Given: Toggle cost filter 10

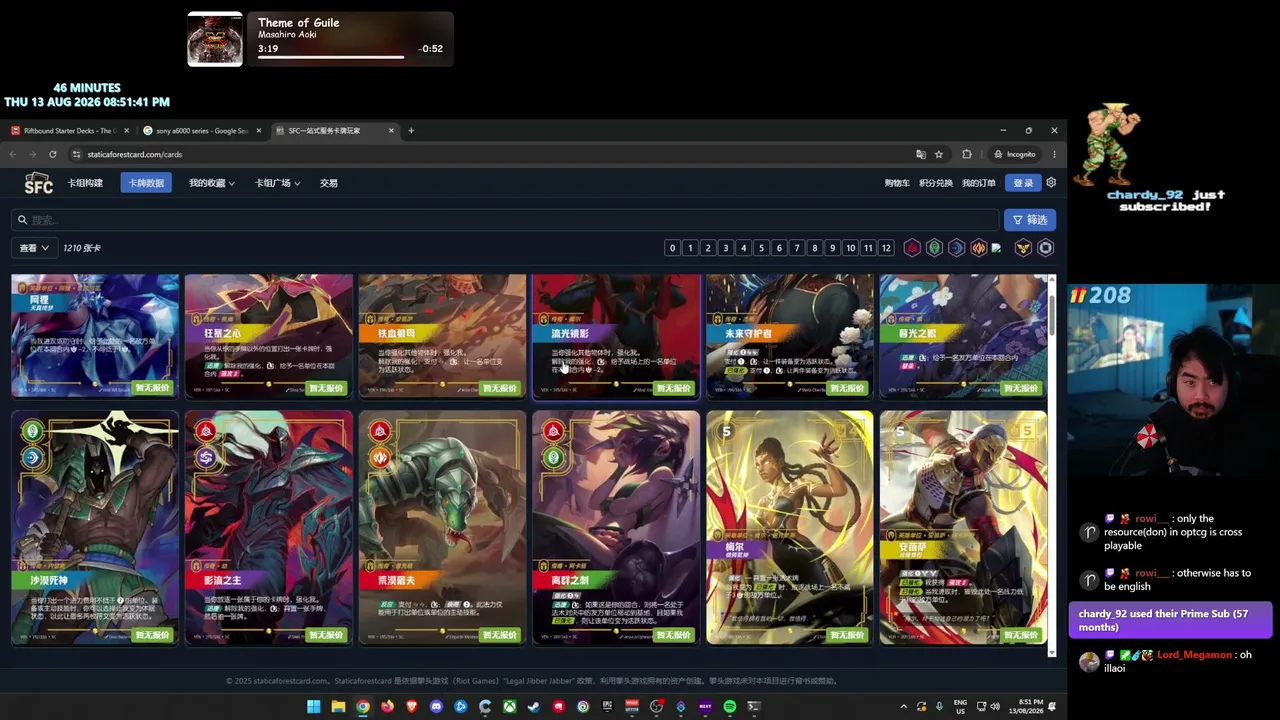Looking at the screenshot, I should 850,248.
